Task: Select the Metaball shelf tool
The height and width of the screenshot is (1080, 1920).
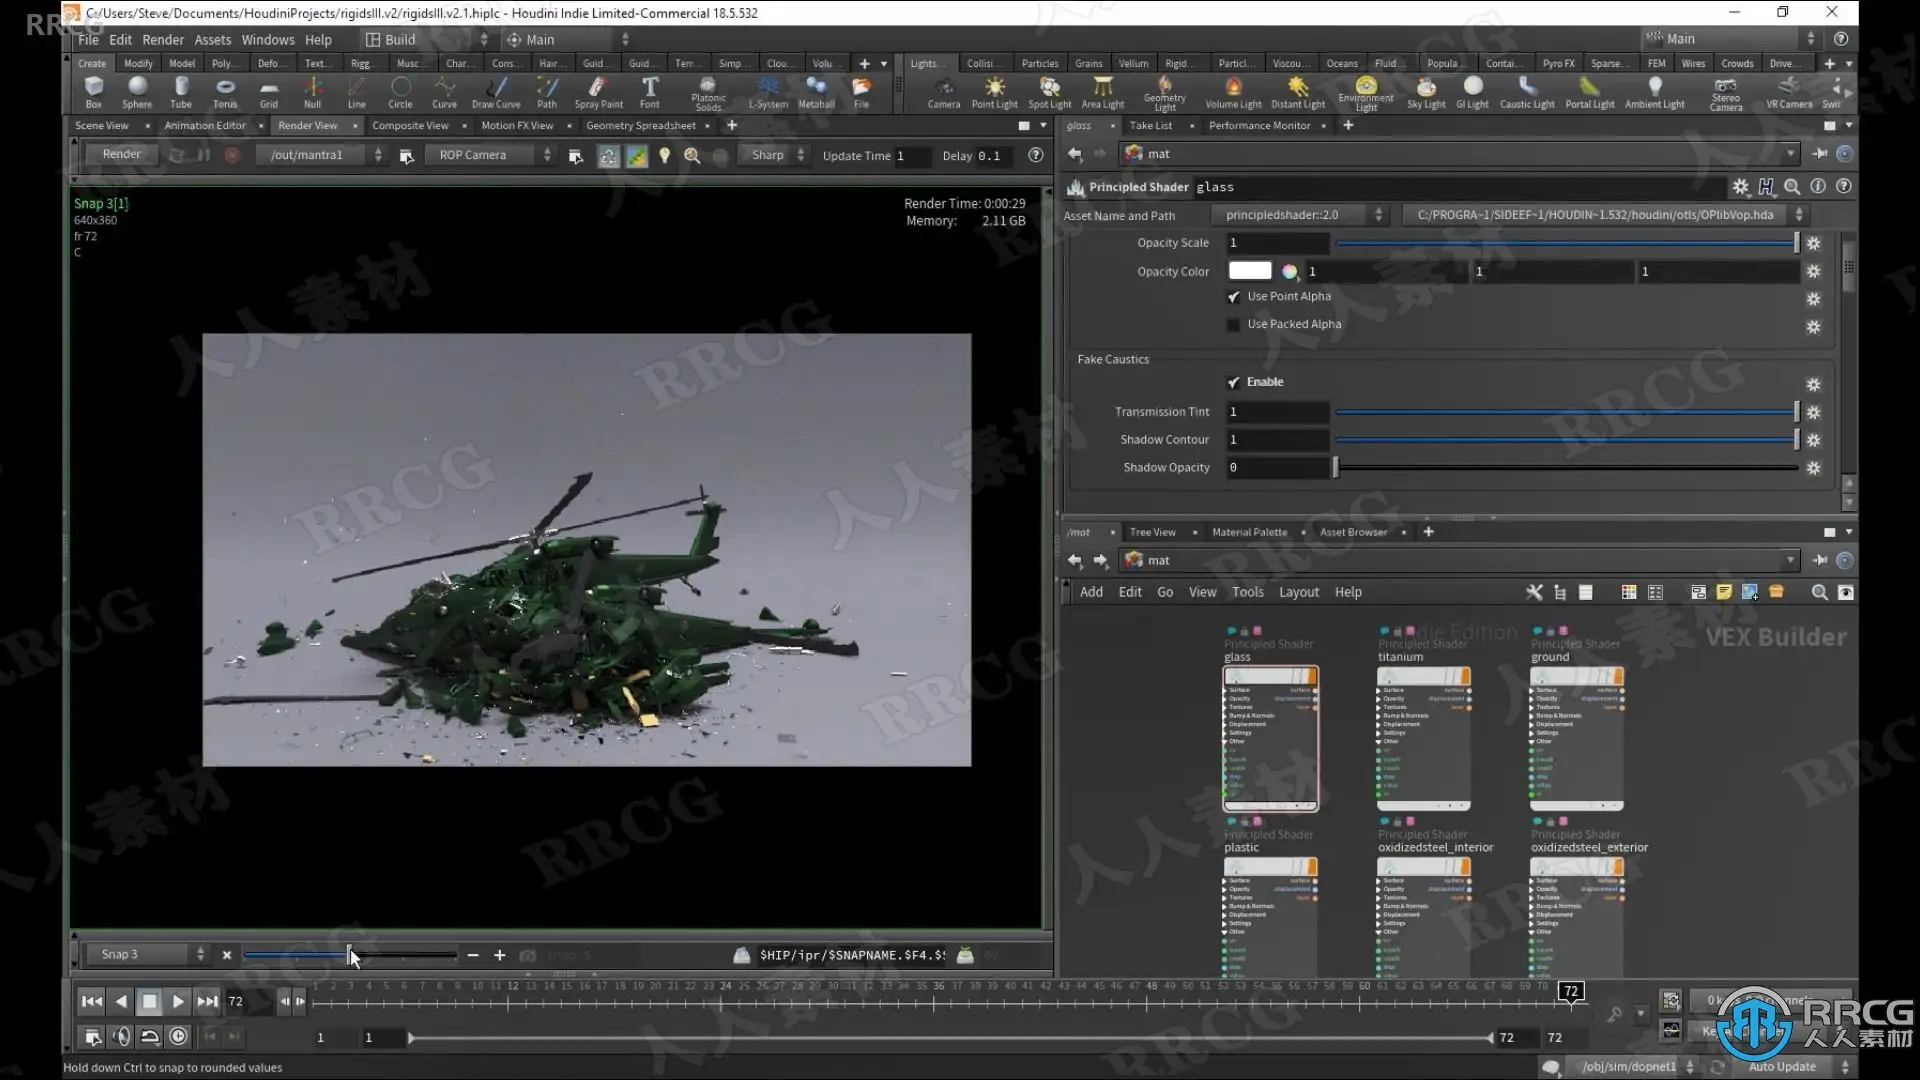Action: [x=816, y=90]
